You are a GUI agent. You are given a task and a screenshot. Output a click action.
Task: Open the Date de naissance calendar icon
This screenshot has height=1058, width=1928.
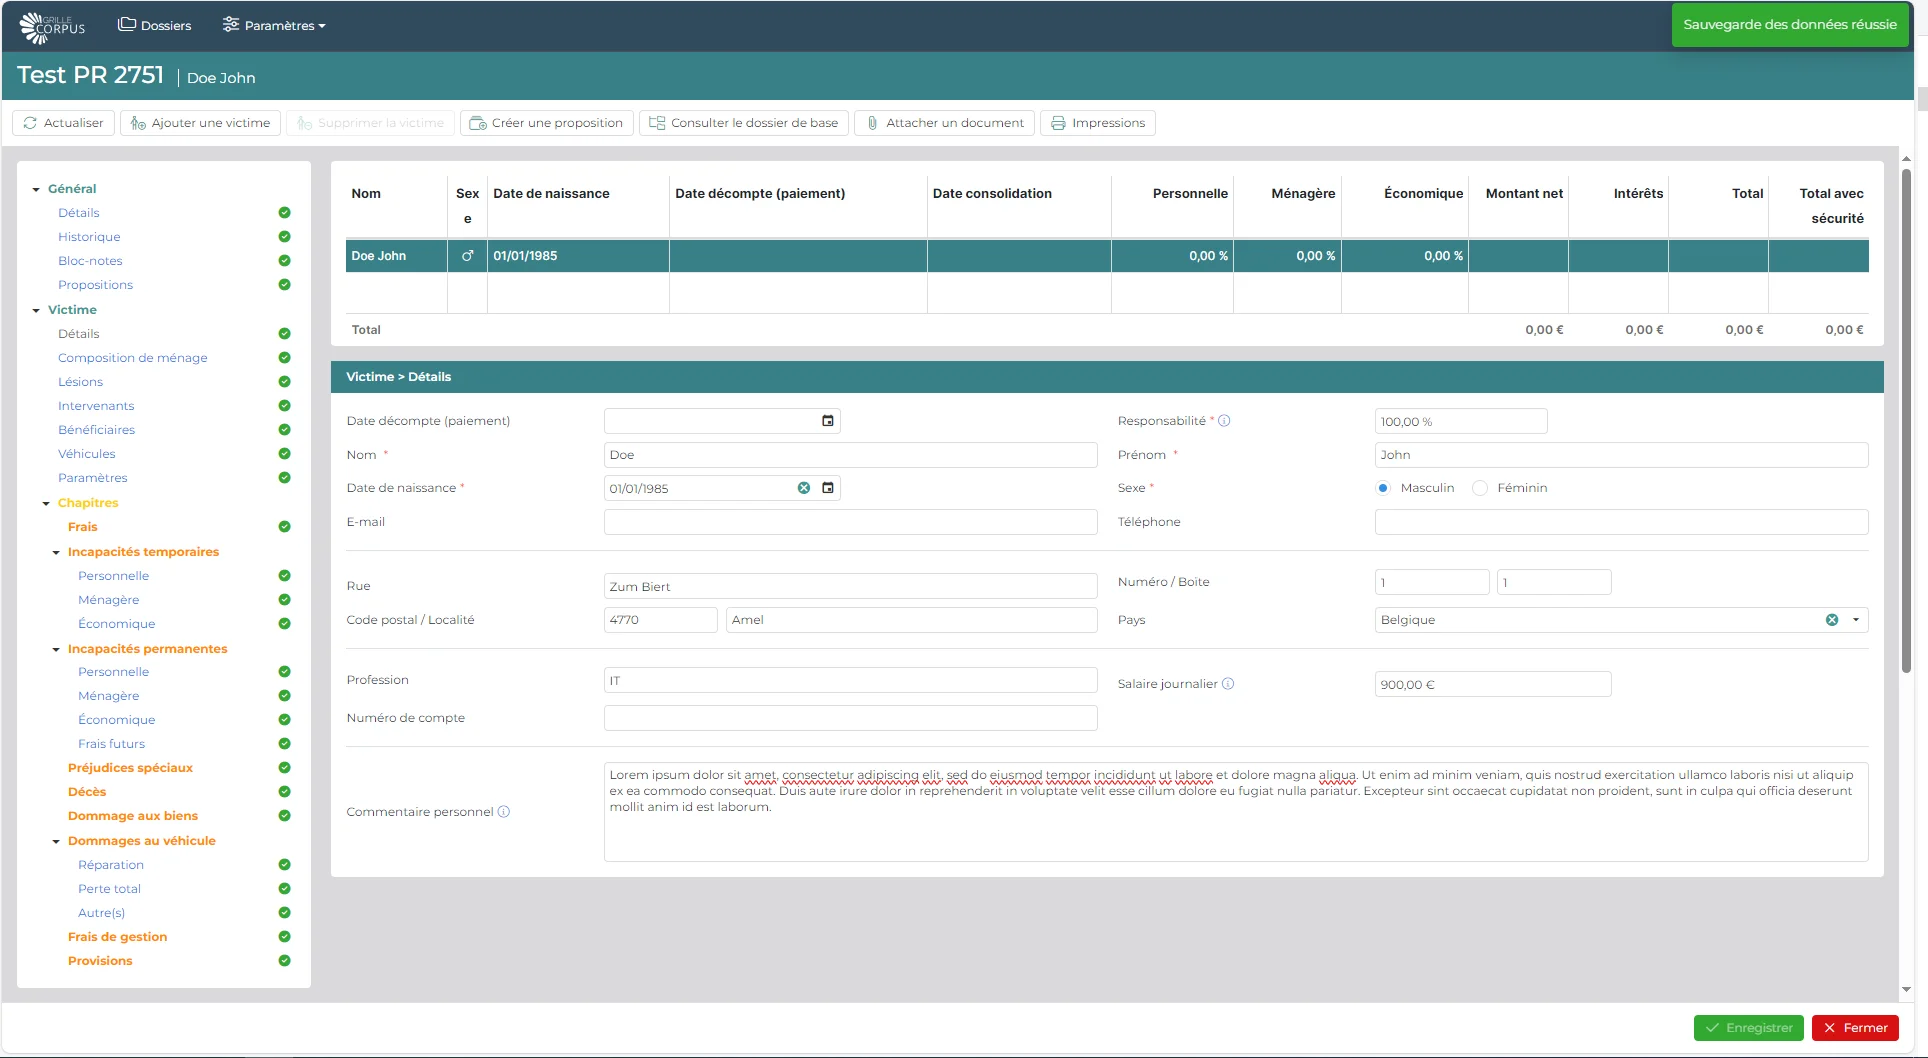pos(827,488)
